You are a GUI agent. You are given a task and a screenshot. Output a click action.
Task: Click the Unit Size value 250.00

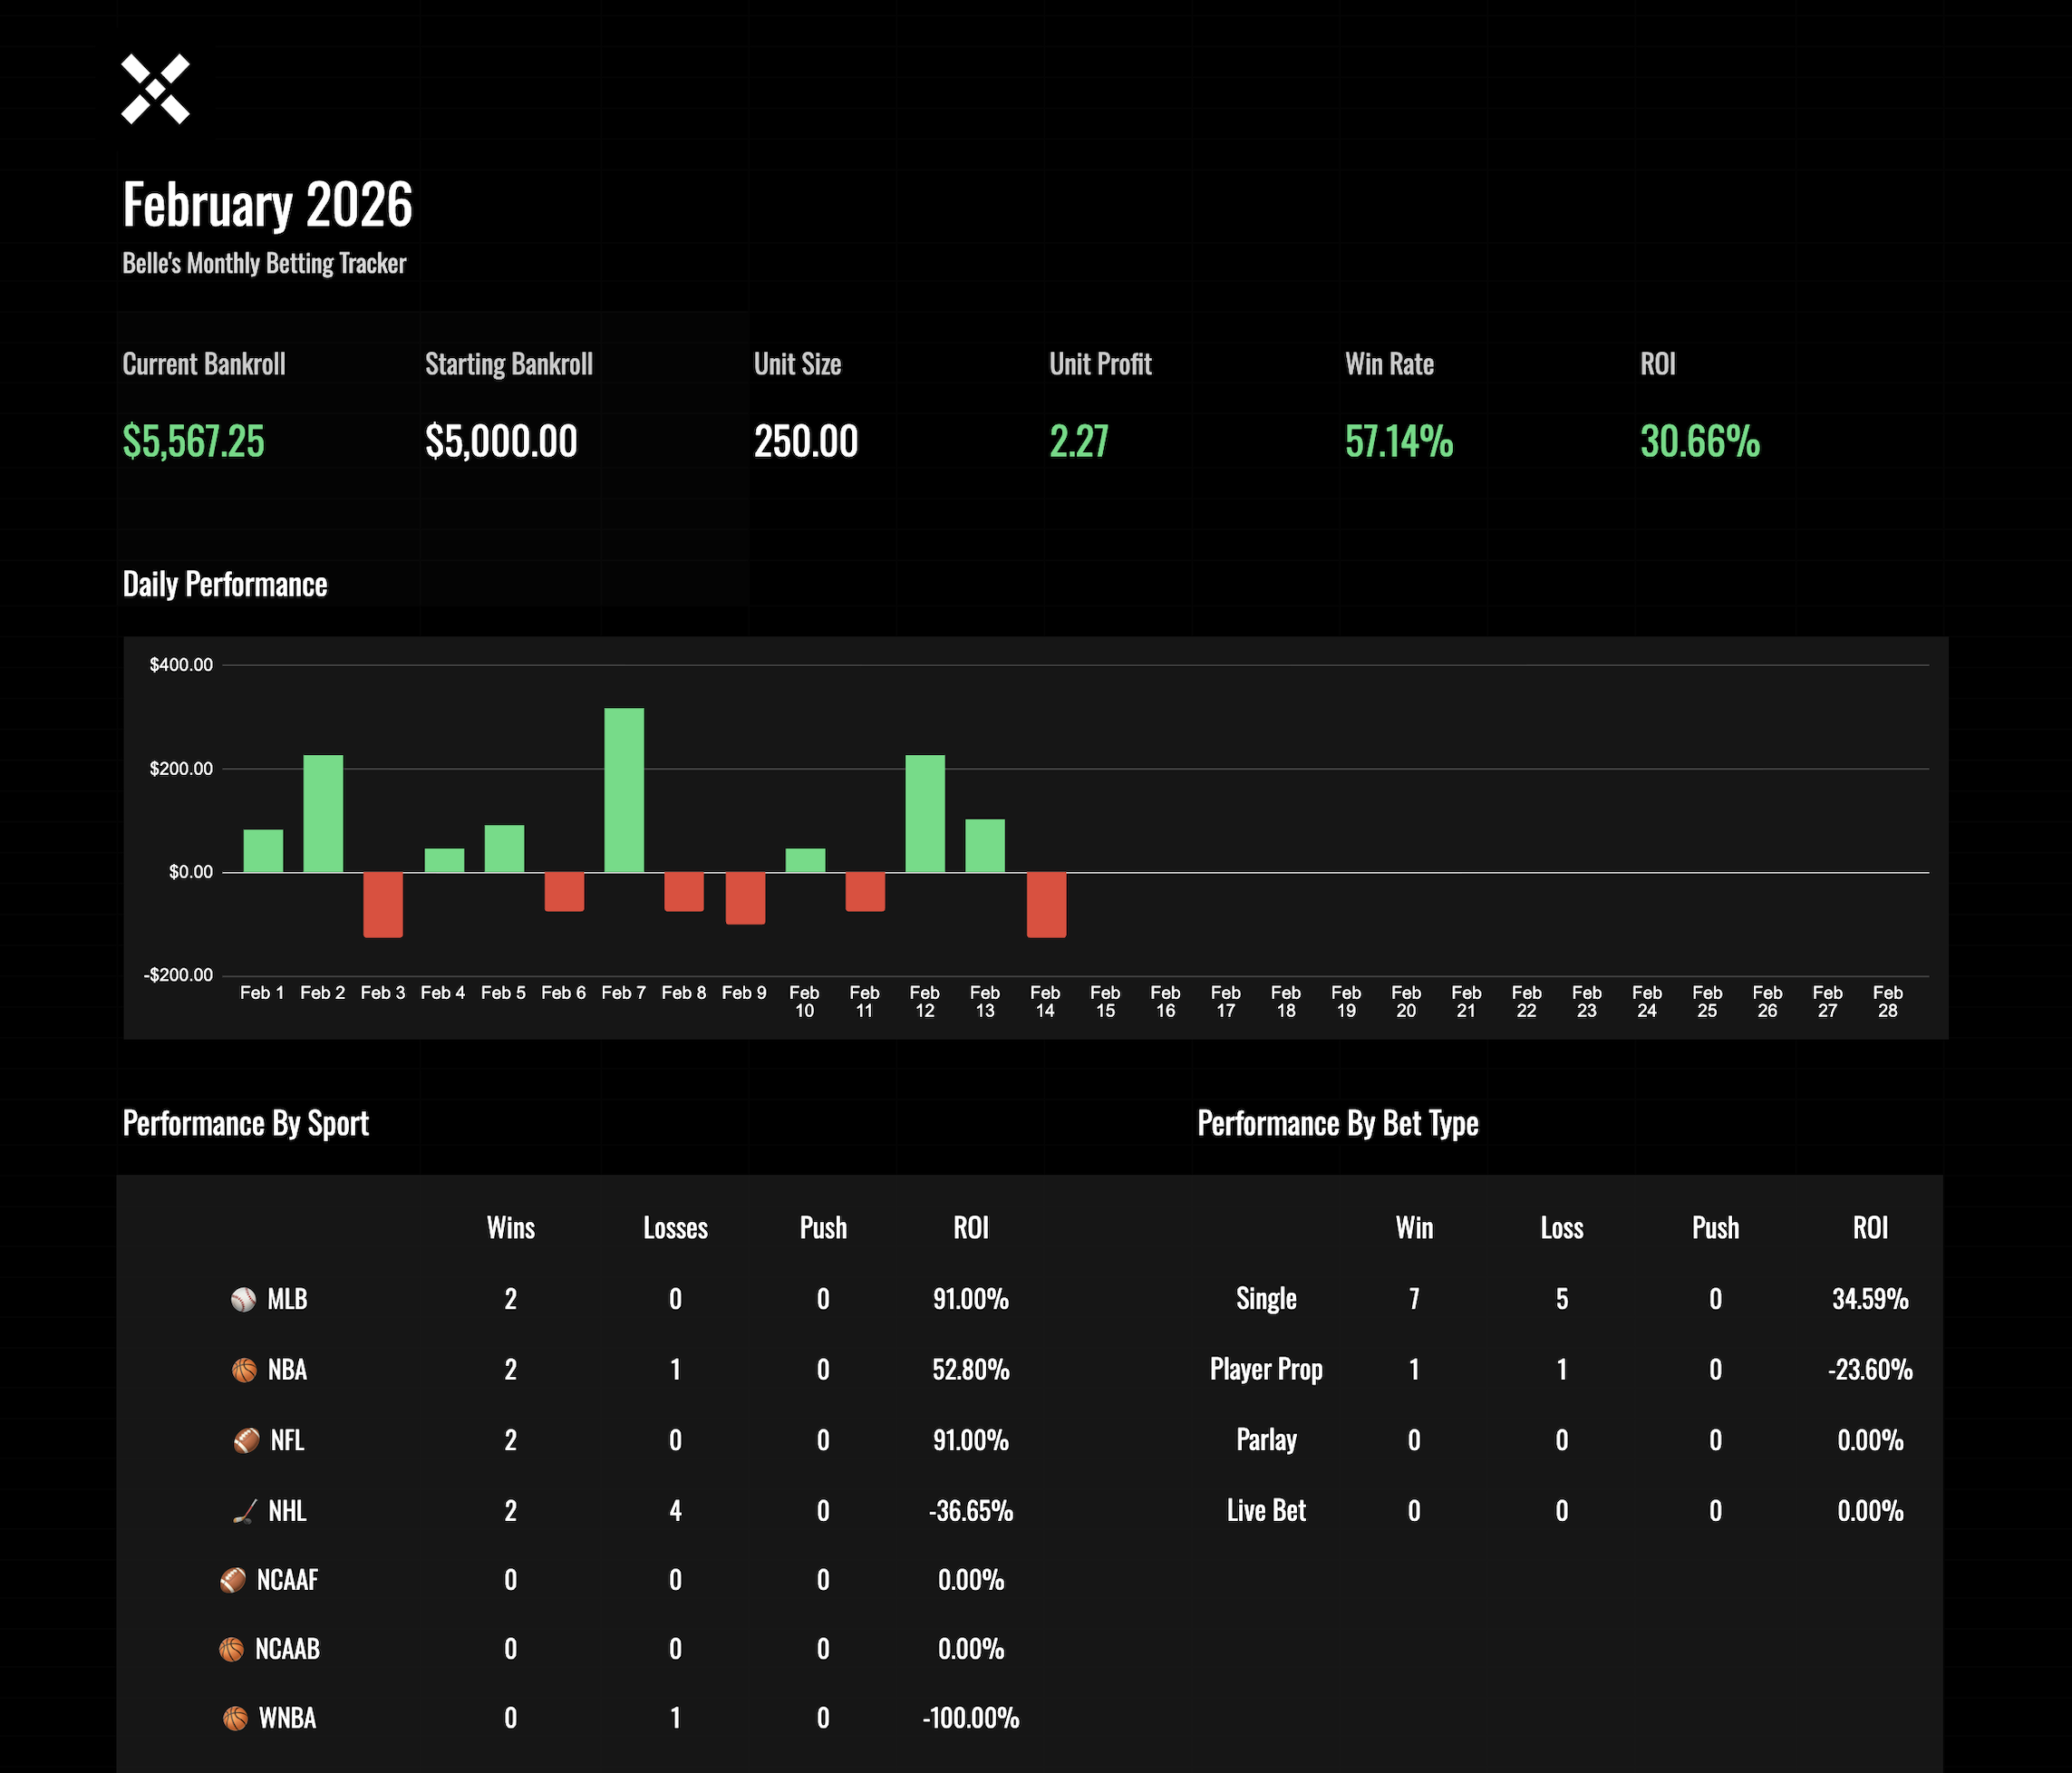click(x=806, y=441)
